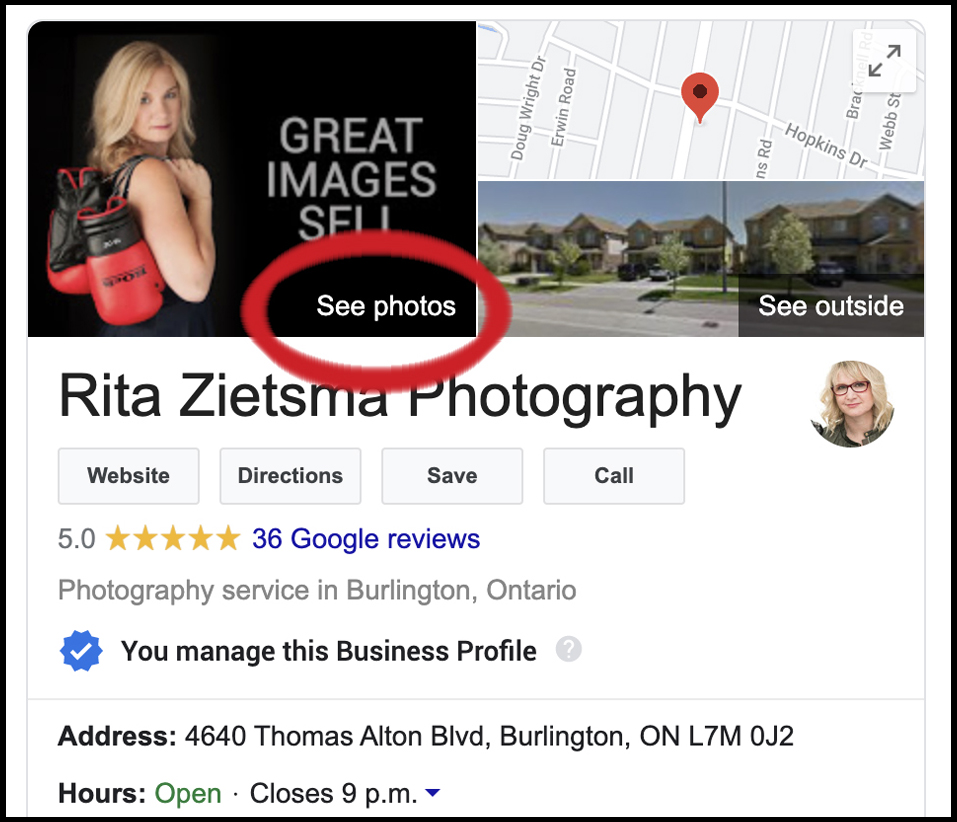The height and width of the screenshot is (822, 957).
Task: Click the Website button
Action: [129, 476]
